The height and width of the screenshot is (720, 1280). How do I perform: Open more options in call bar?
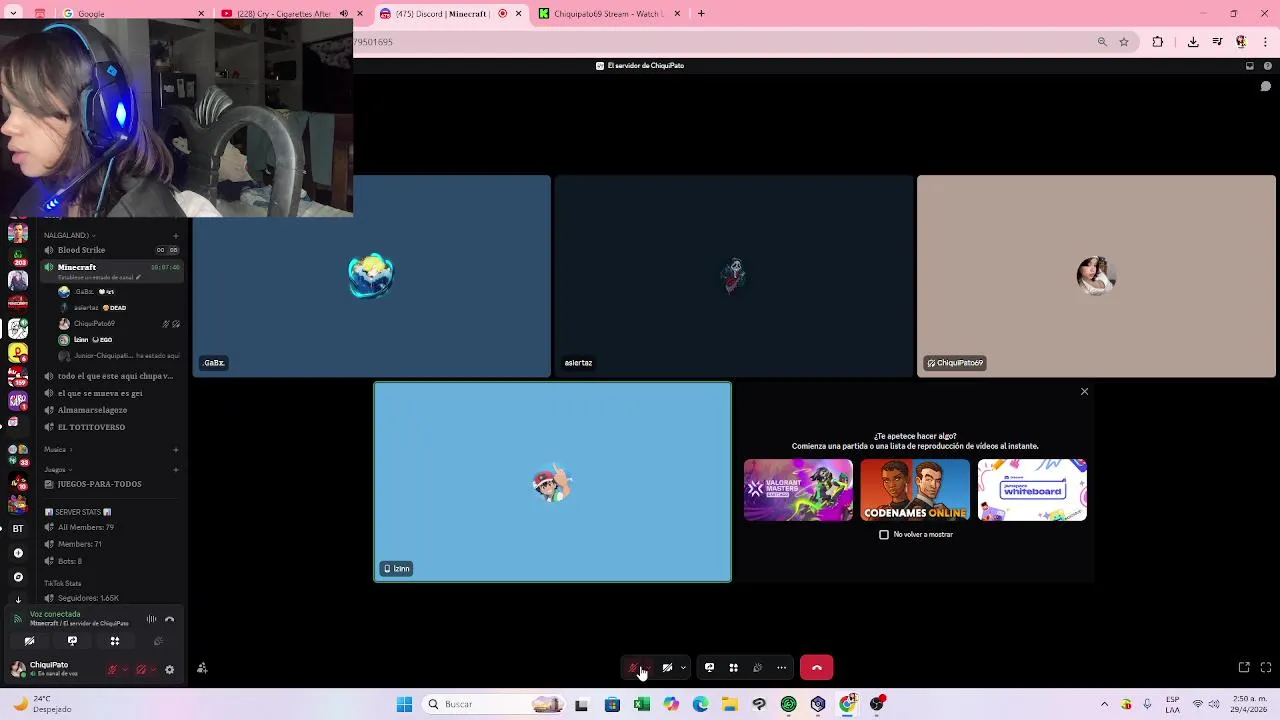[x=781, y=668]
